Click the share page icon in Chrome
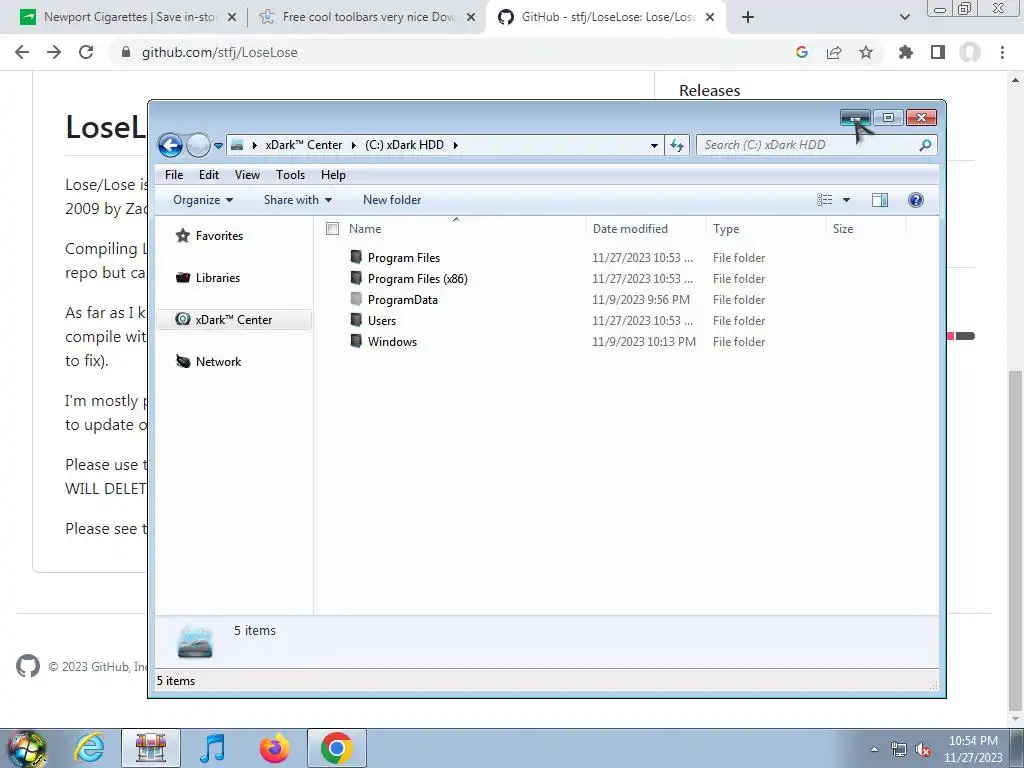 pos(834,52)
